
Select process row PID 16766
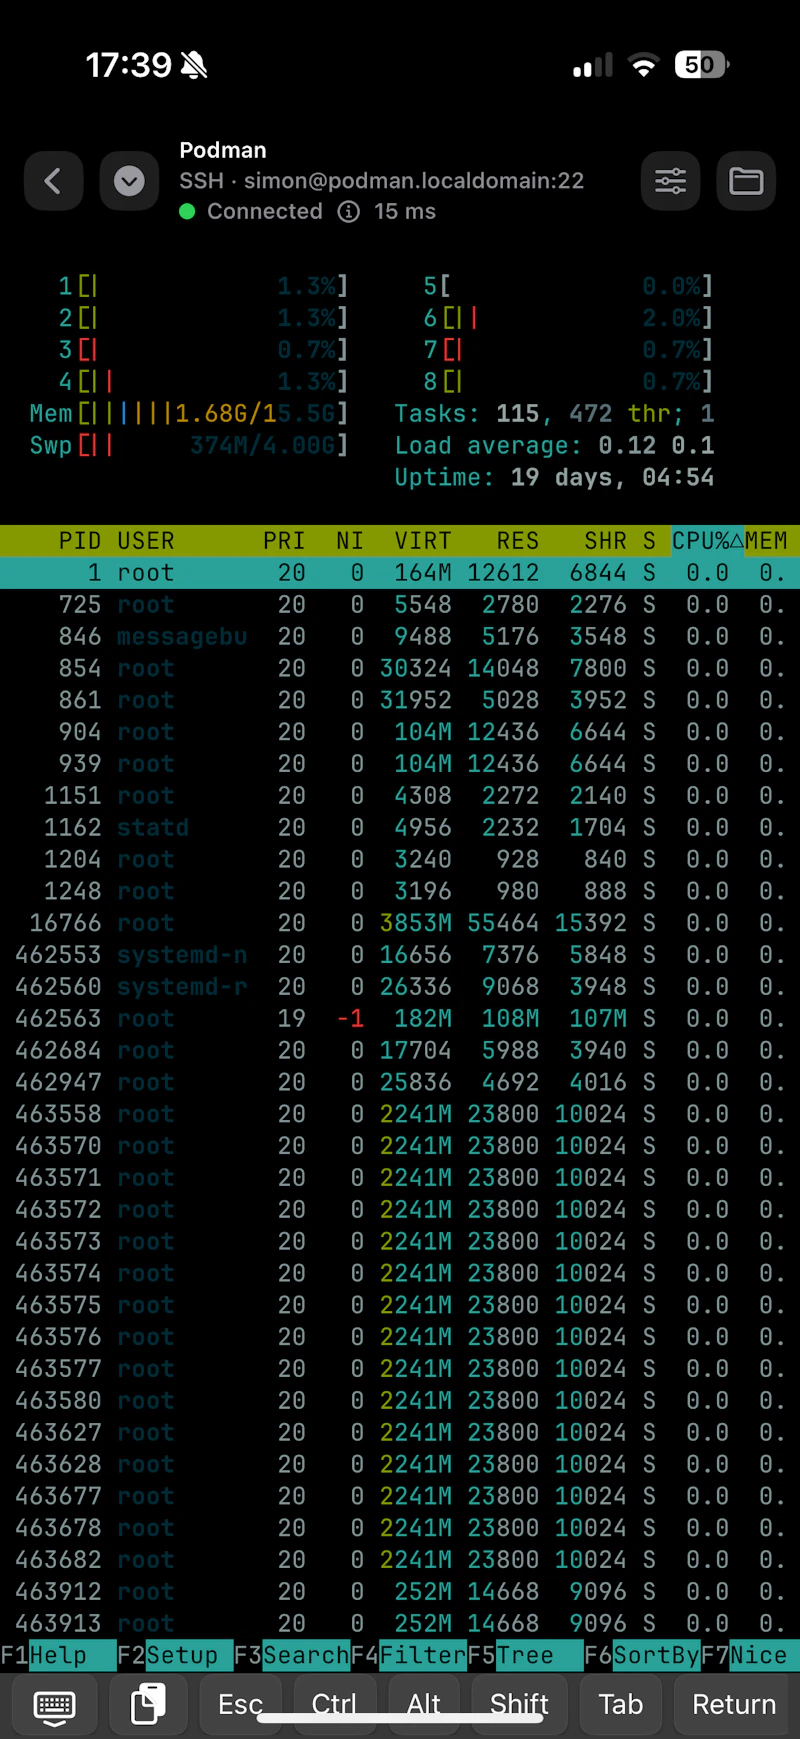[400, 923]
